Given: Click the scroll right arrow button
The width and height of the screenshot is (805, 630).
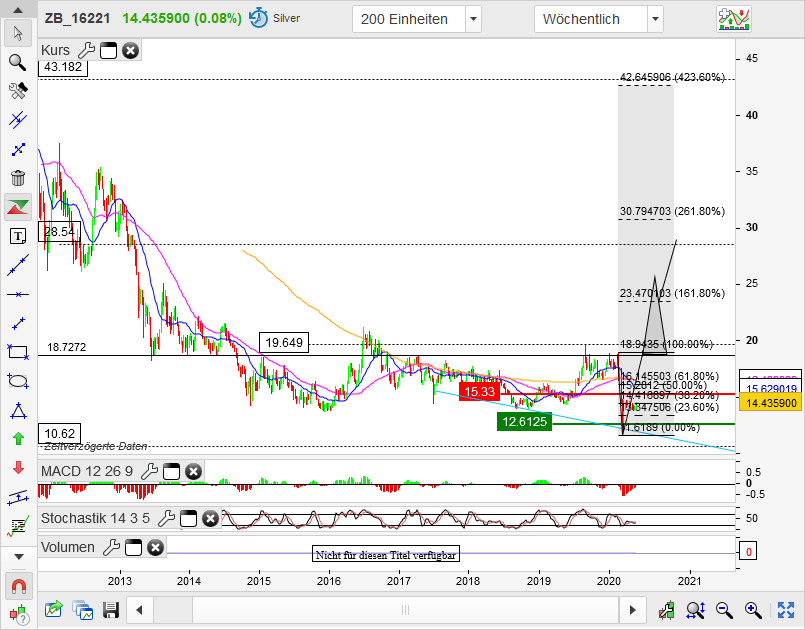Looking at the screenshot, I should pos(632,610).
